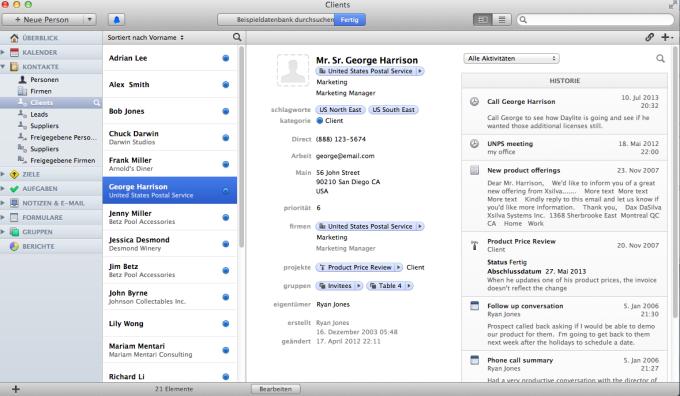Click the arrow on Table 4 group tag
680x396 pixels.
pyautogui.click(x=409, y=286)
